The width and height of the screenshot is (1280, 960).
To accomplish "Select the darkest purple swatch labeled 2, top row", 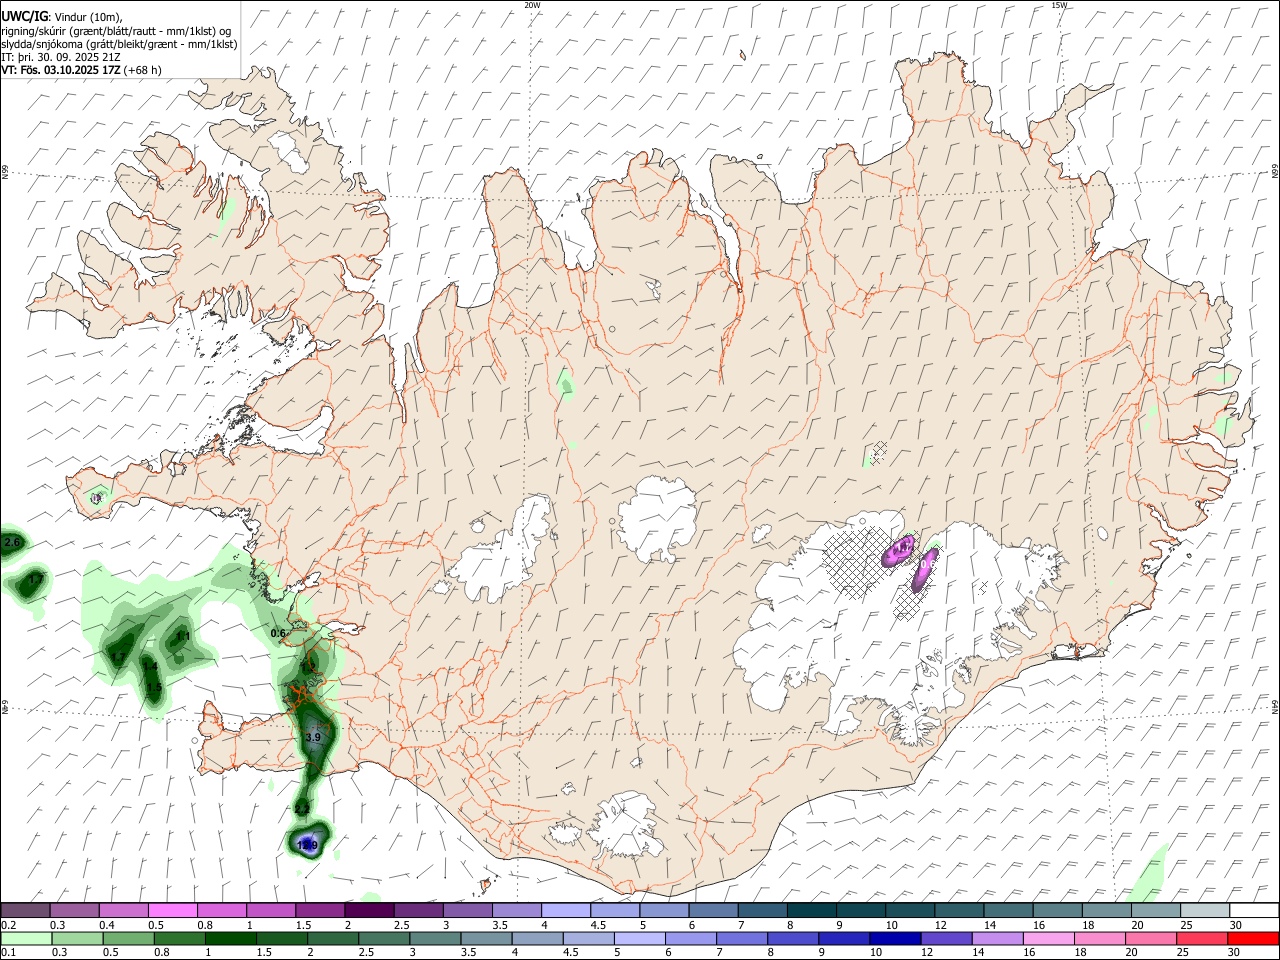I will 368,911.
